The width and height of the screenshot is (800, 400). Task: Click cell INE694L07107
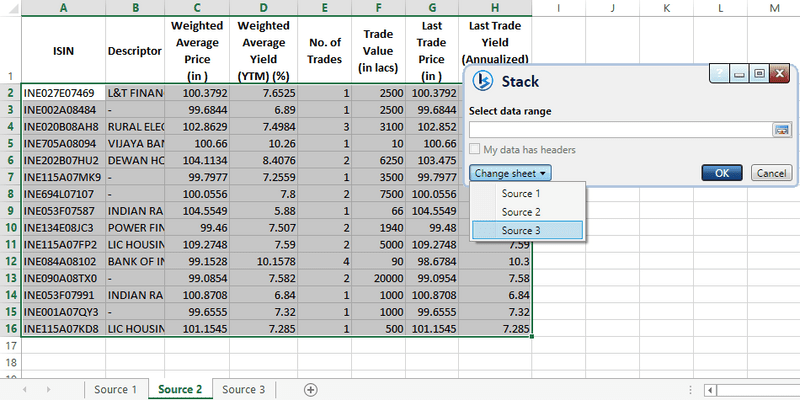(63, 194)
